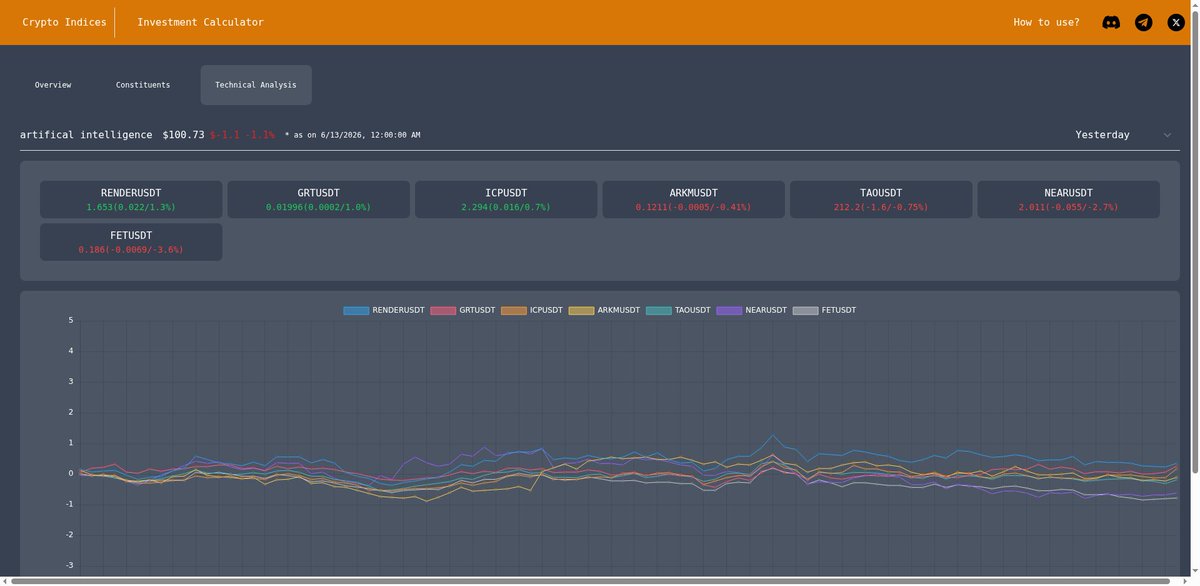Toggle TAOUSDT teal legend swatch
Screen dimensions: 1200x586
pyautogui.click(x=659, y=311)
